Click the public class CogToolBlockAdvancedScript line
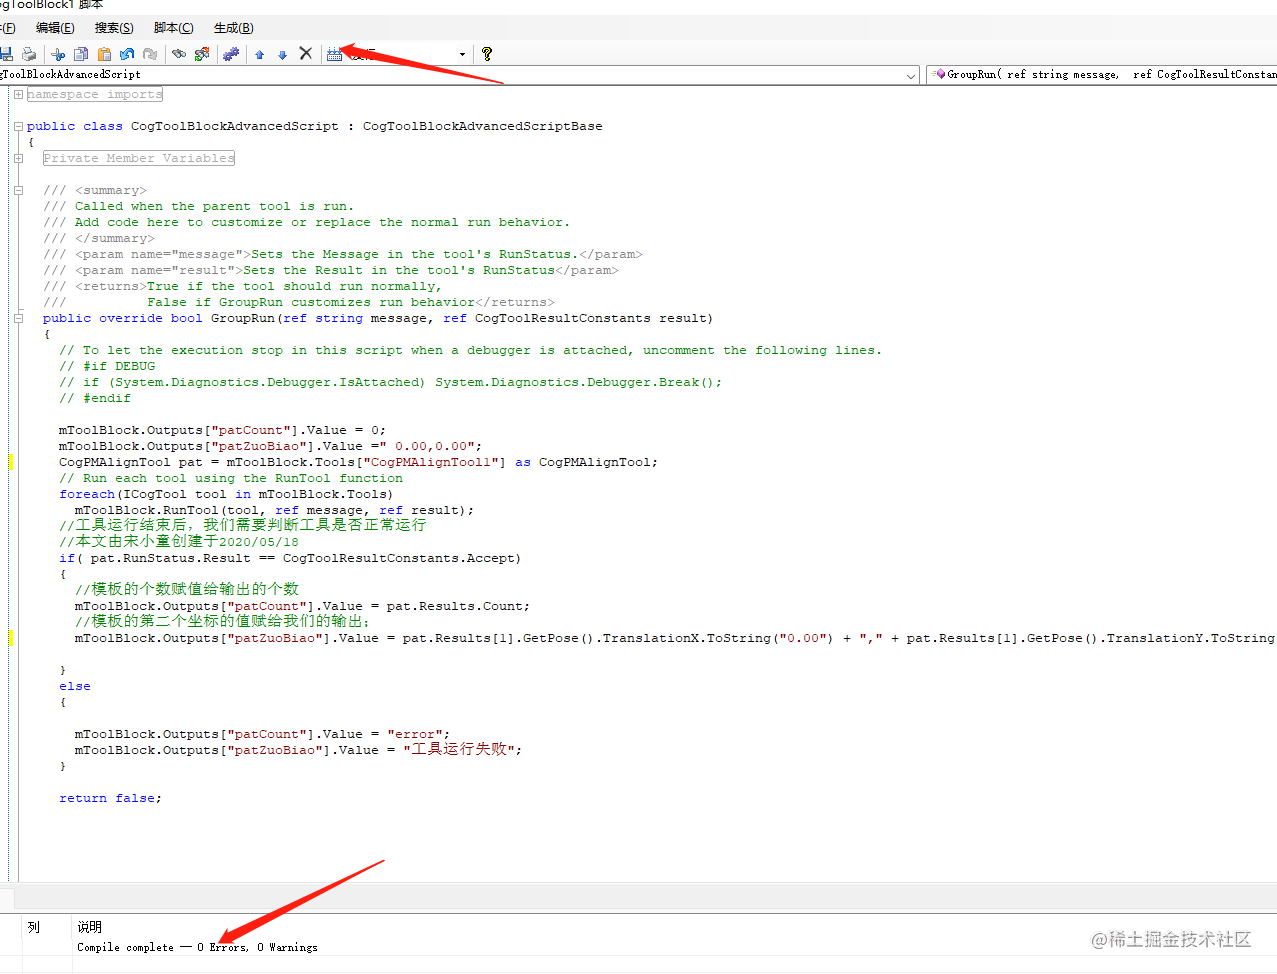 coord(314,126)
